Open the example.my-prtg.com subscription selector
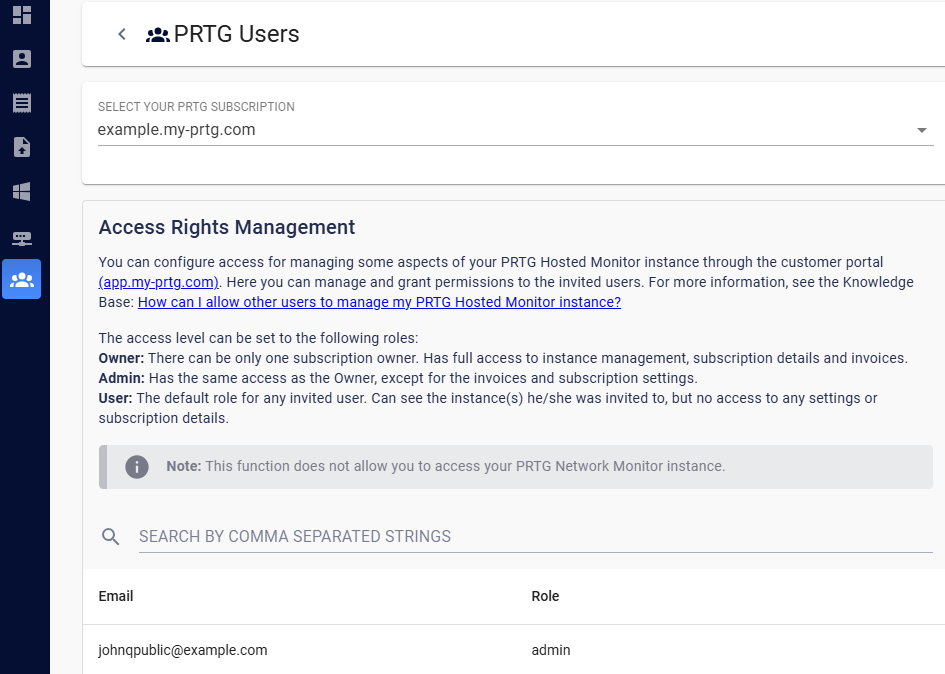Viewport: 945px width, 674px height. 500,130
